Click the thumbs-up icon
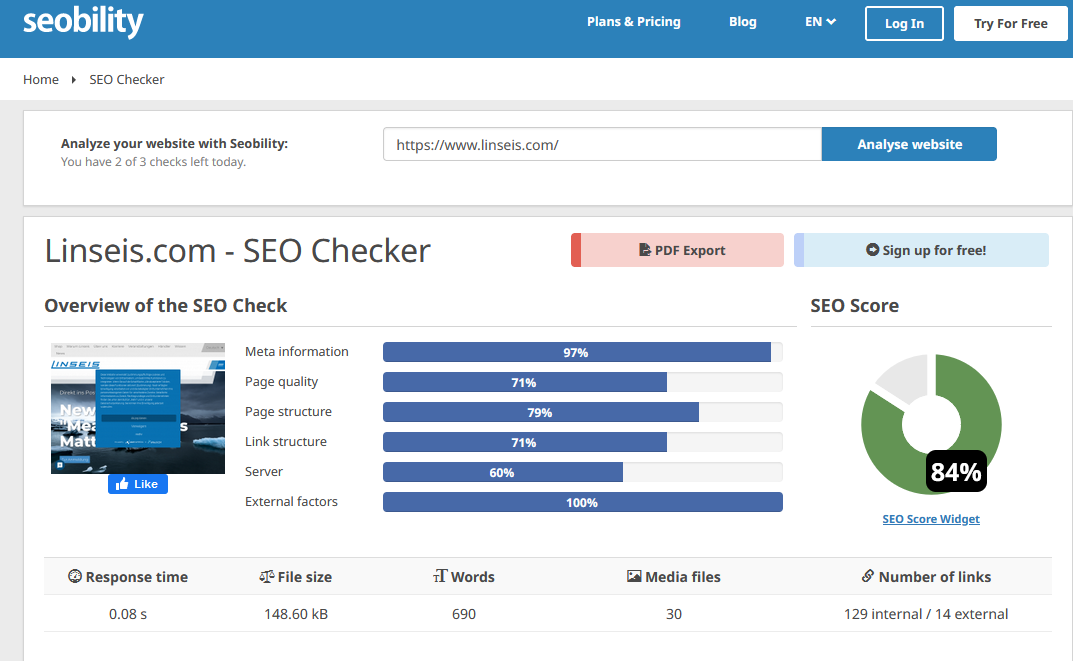 [x=122, y=484]
